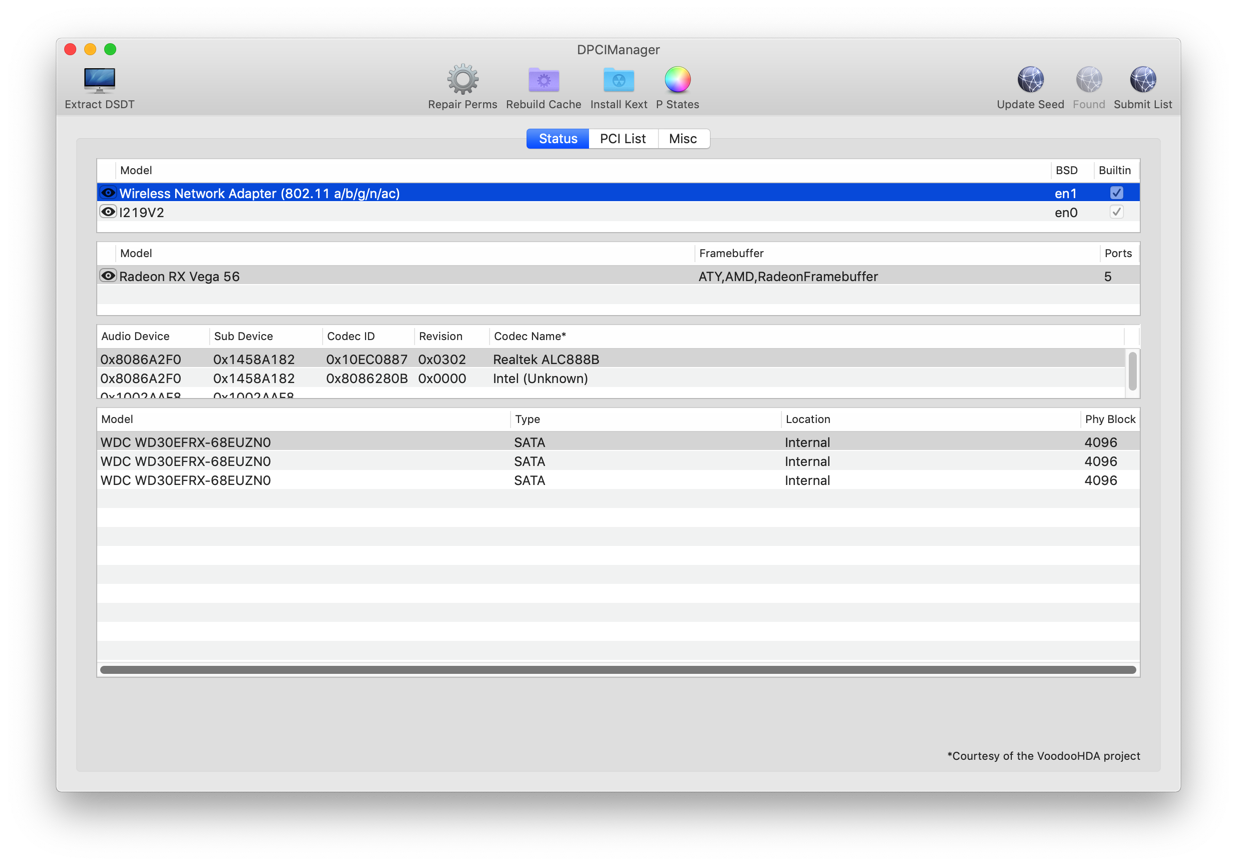
Task: Select the first WDC WD30EFRX-68EUZN0 disk row
Action: [618, 442]
